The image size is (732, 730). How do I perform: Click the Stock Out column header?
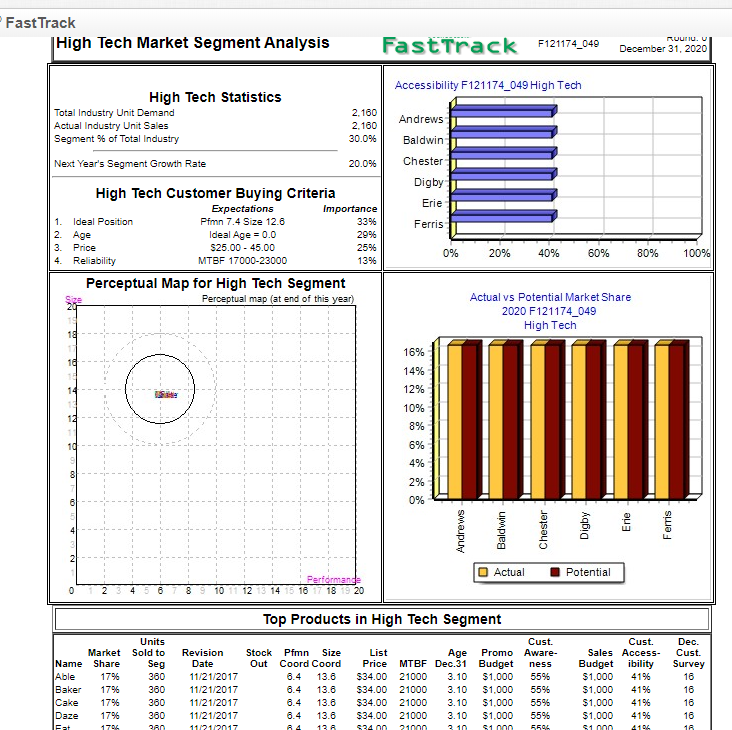259,658
